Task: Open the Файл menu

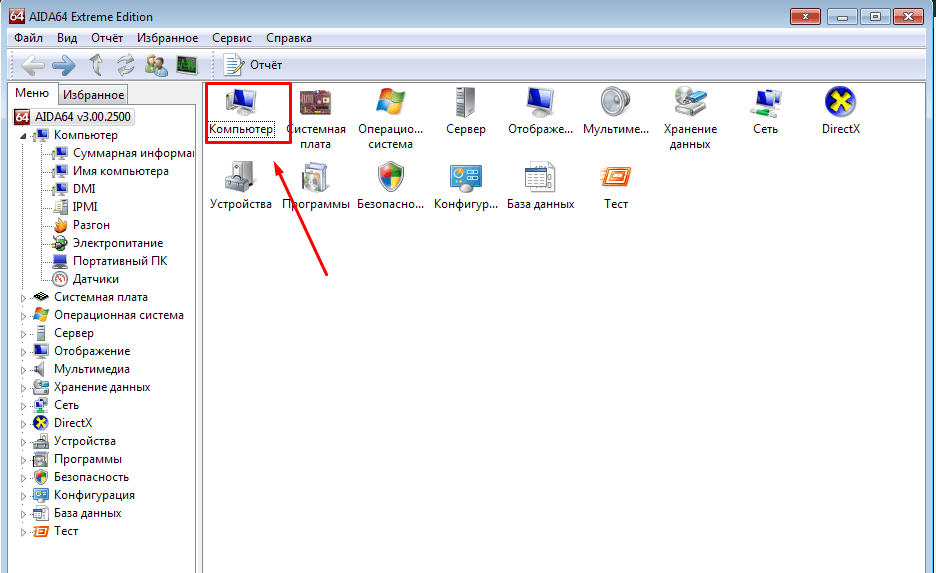Action: tap(28, 38)
